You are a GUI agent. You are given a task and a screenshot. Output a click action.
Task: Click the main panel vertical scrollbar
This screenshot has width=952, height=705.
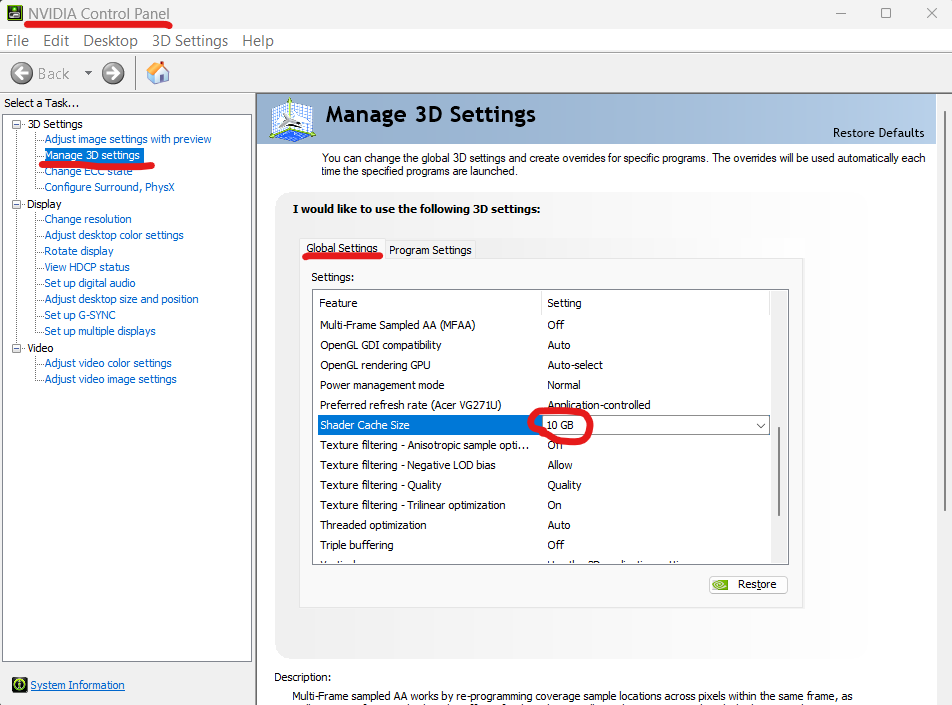tap(945, 310)
